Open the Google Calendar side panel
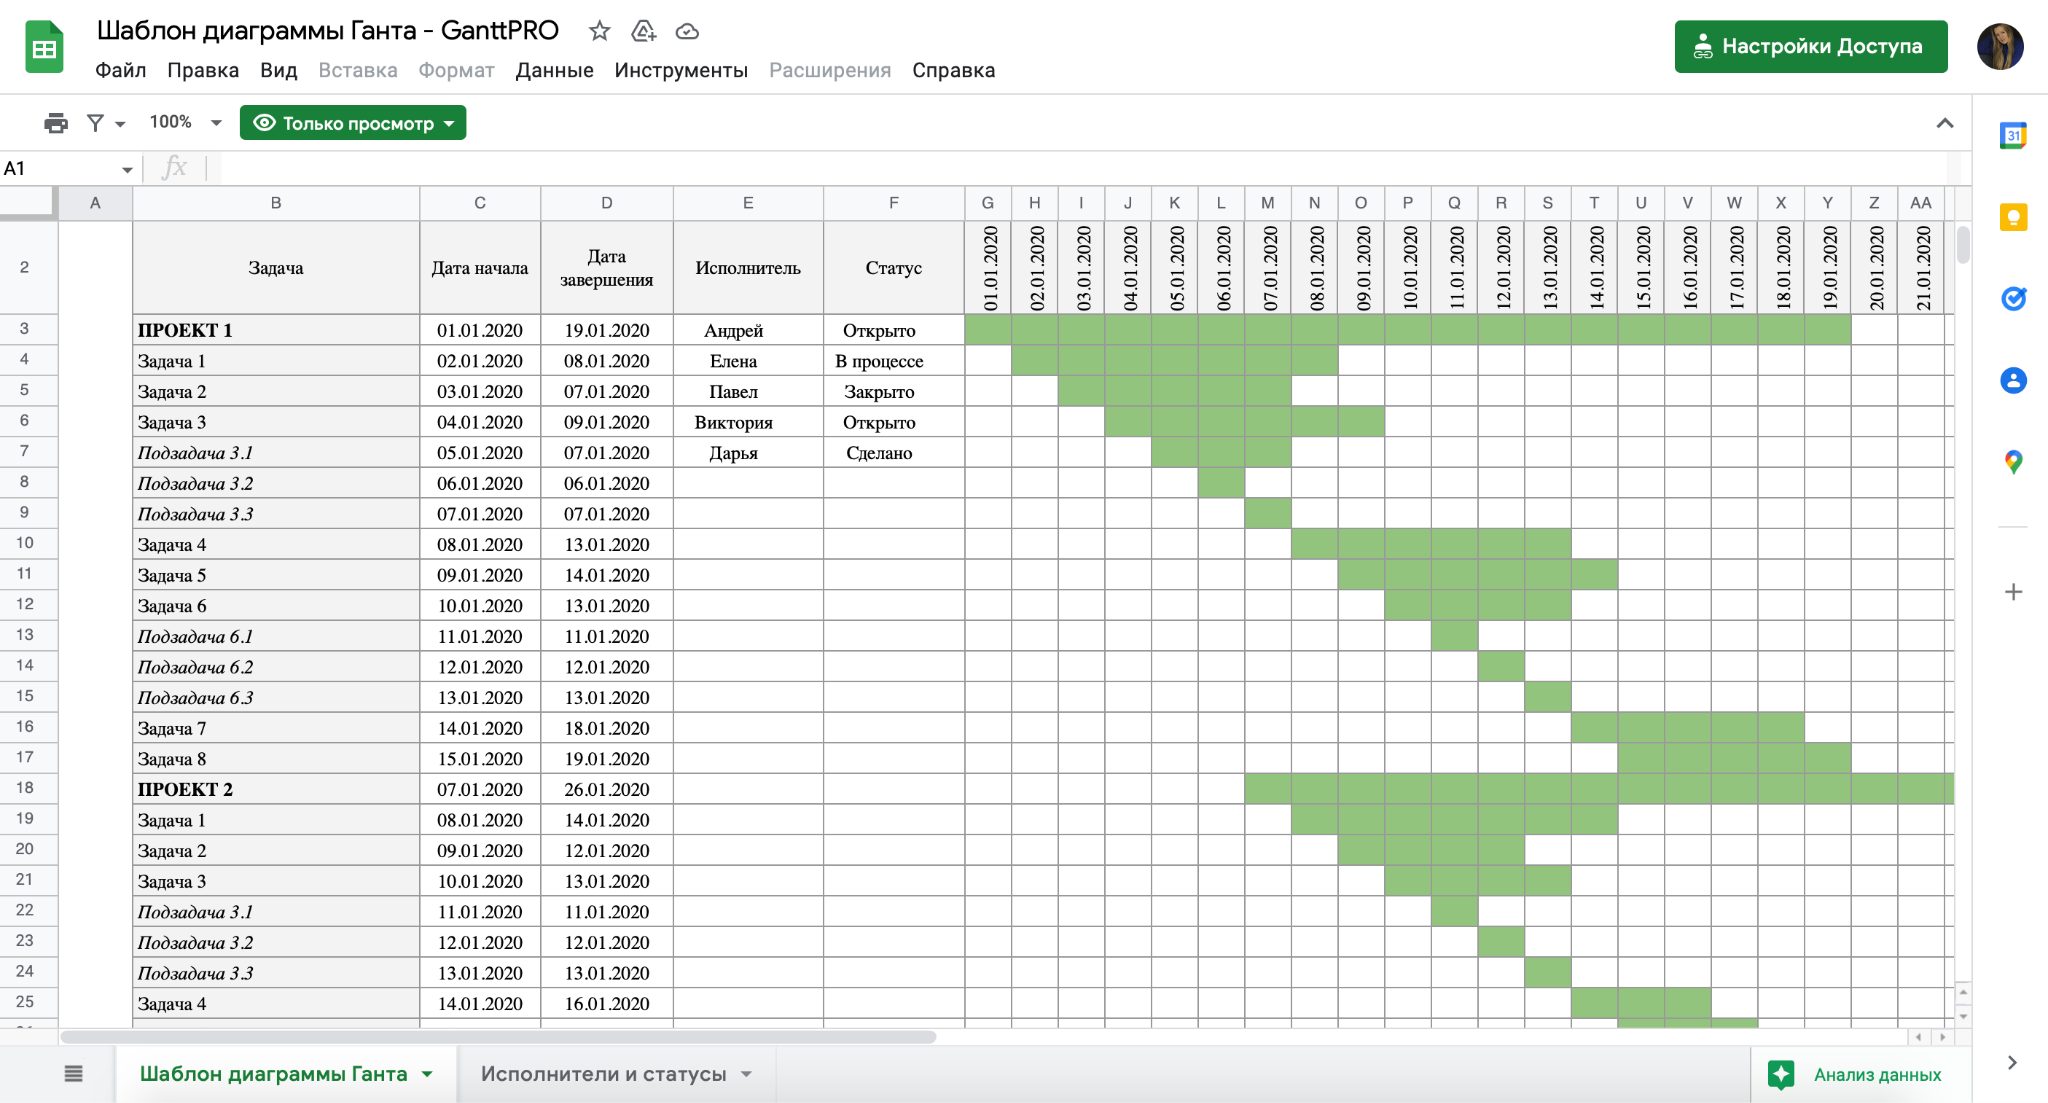The width and height of the screenshot is (2048, 1103). coord(2012,136)
